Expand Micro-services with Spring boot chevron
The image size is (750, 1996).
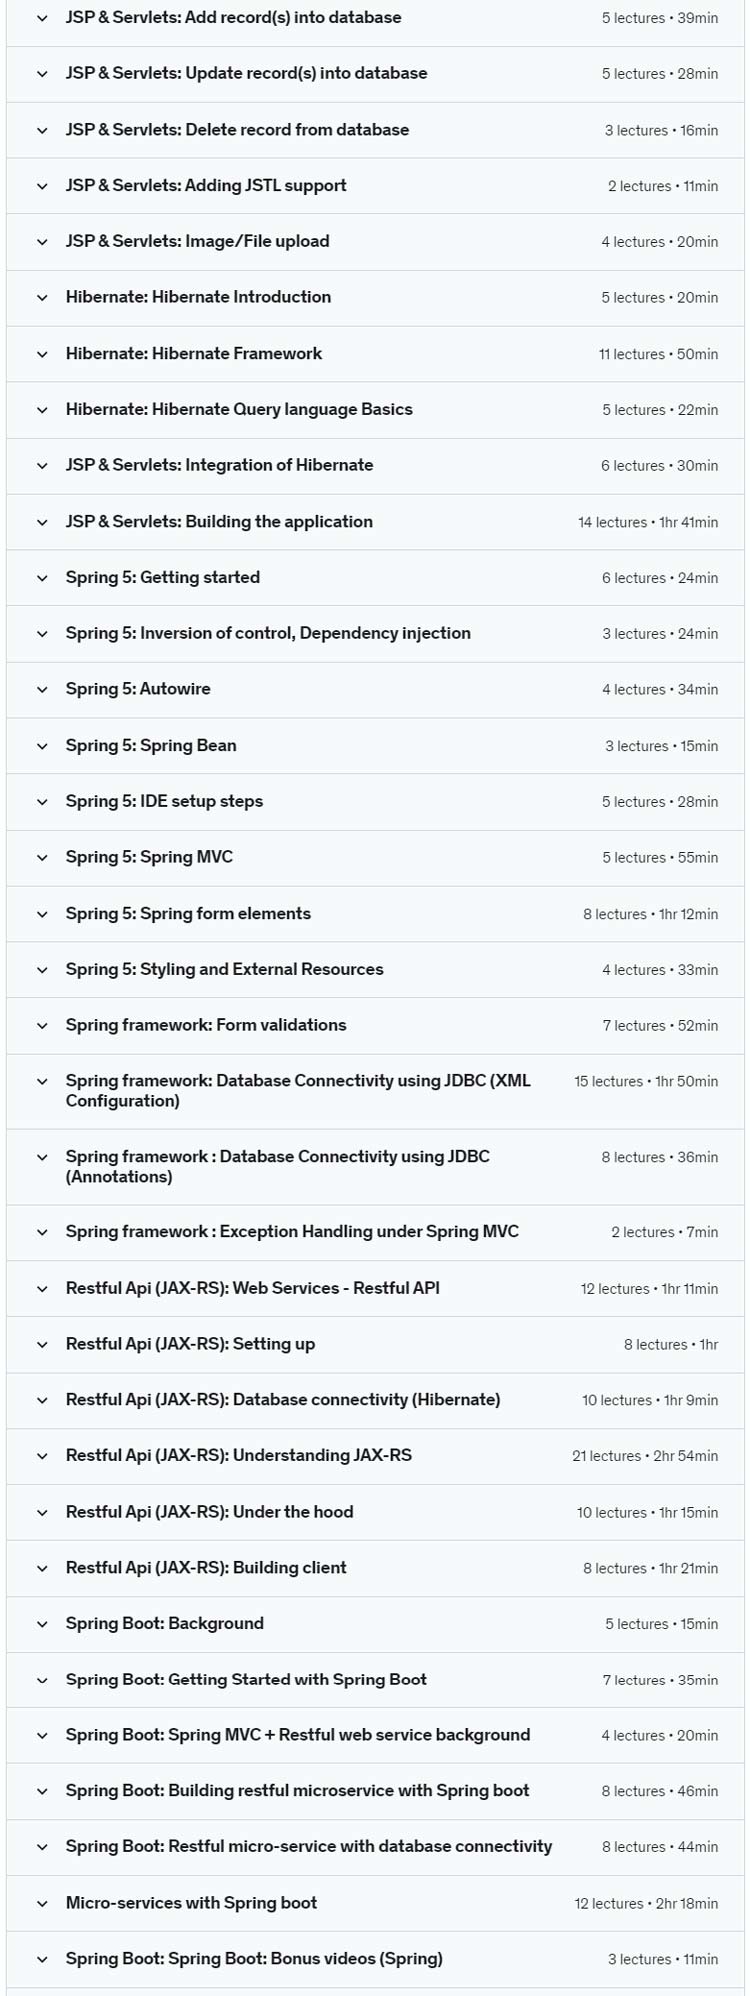[x=42, y=1904]
